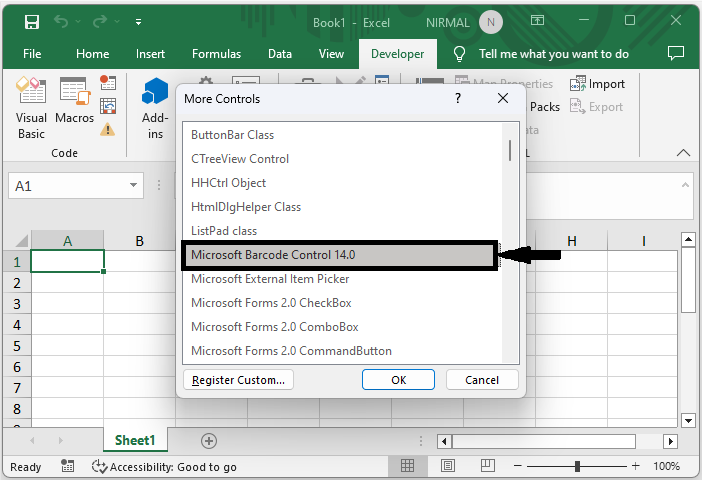Open the Visual Basic editor
This screenshot has width=702, height=480.
tap(31, 107)
